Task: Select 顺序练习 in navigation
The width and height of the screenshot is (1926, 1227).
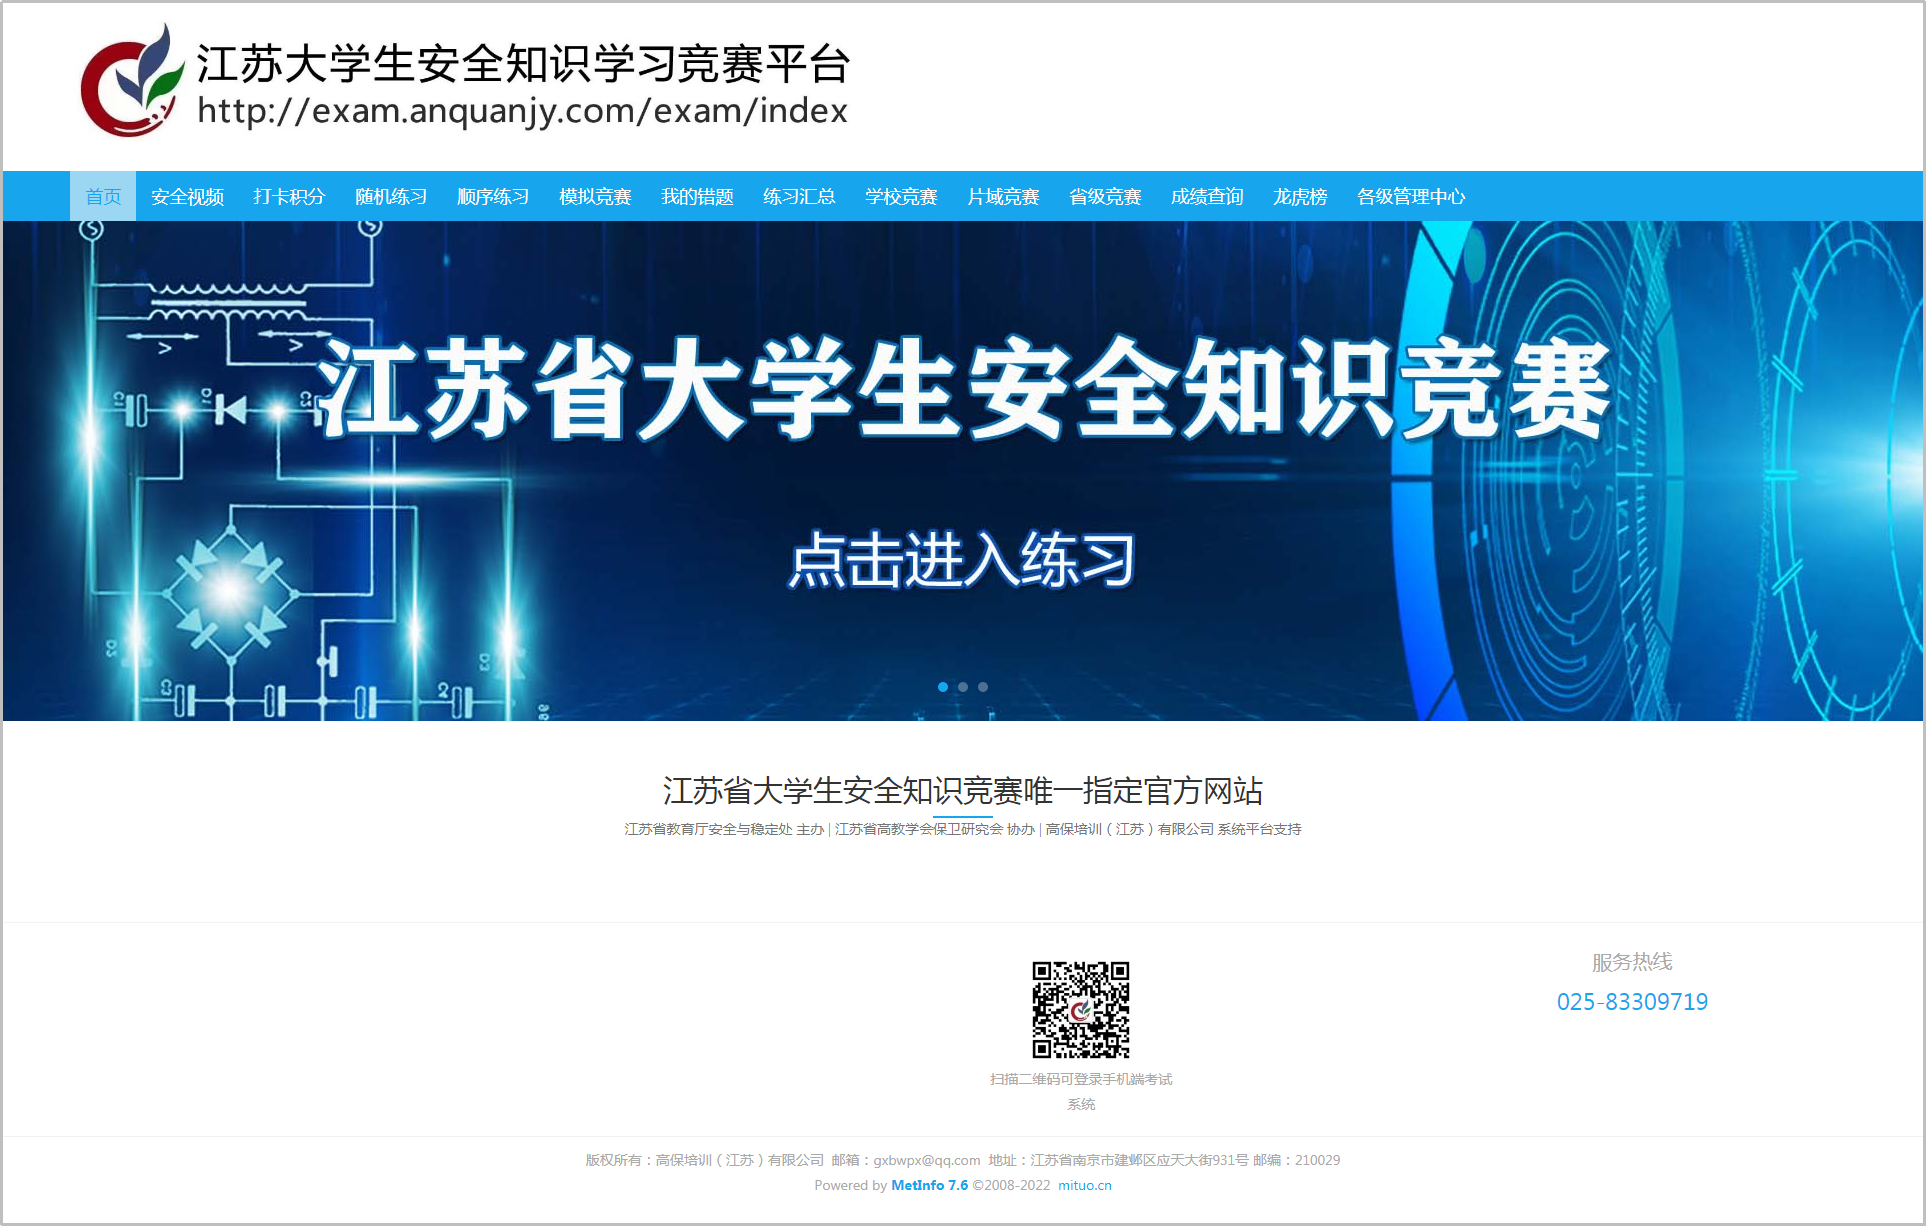Action: (493, 197)
